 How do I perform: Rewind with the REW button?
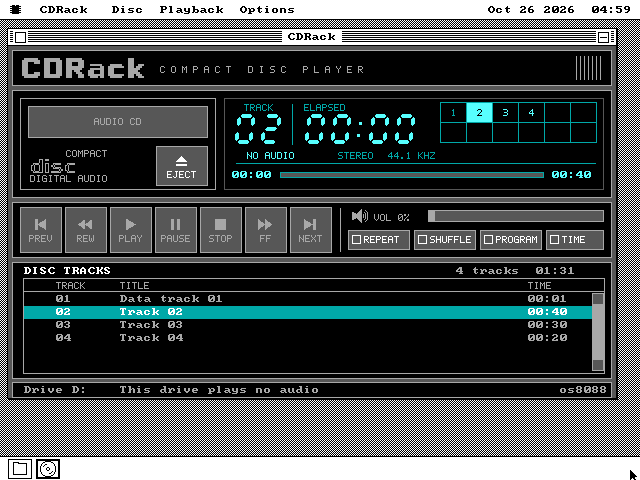(86, 230)
